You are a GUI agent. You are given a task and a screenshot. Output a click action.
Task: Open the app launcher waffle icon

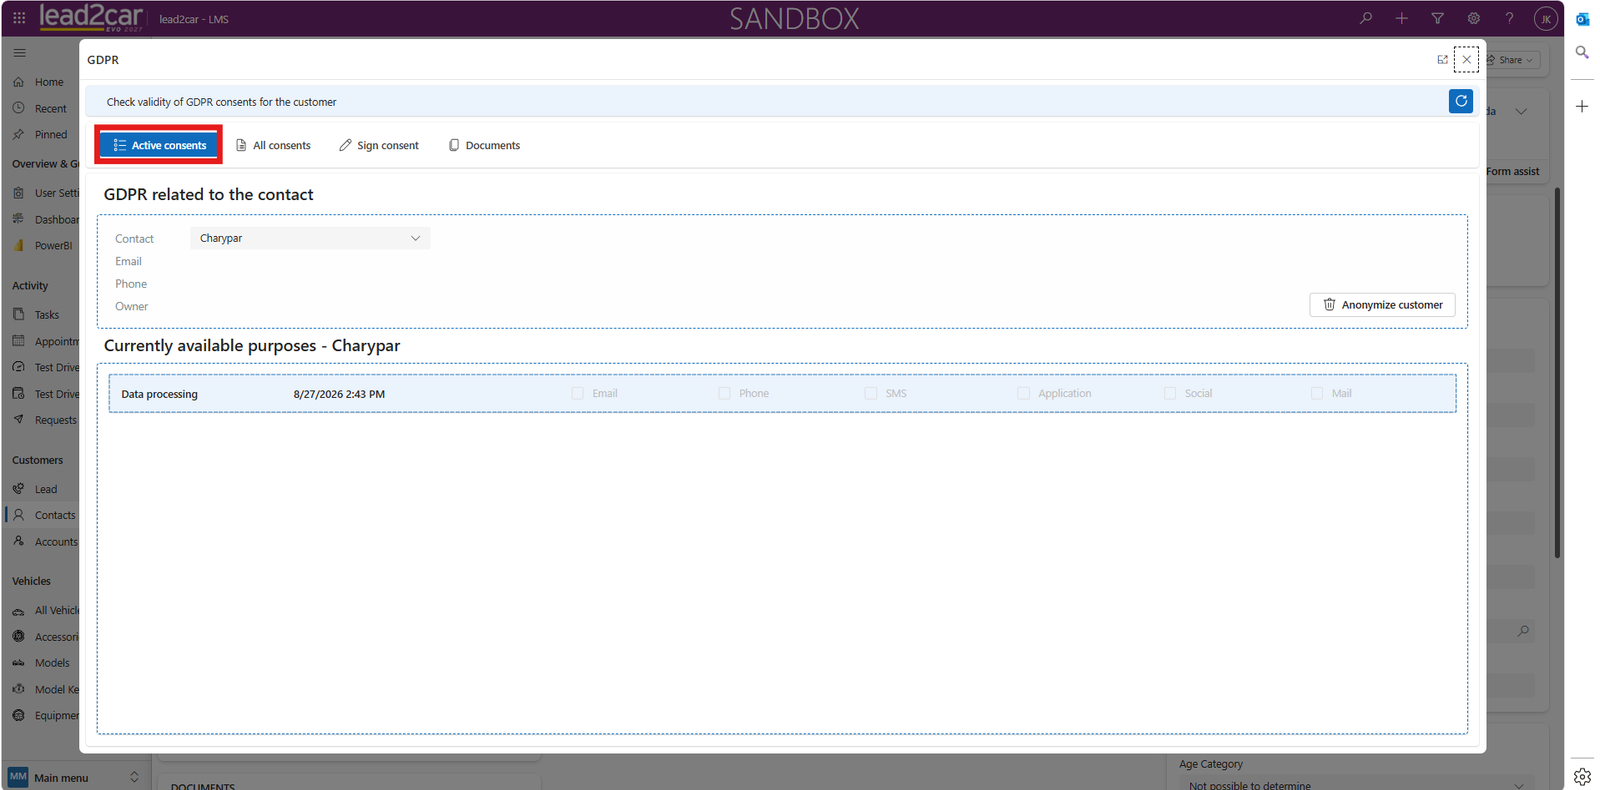(19, 18)
